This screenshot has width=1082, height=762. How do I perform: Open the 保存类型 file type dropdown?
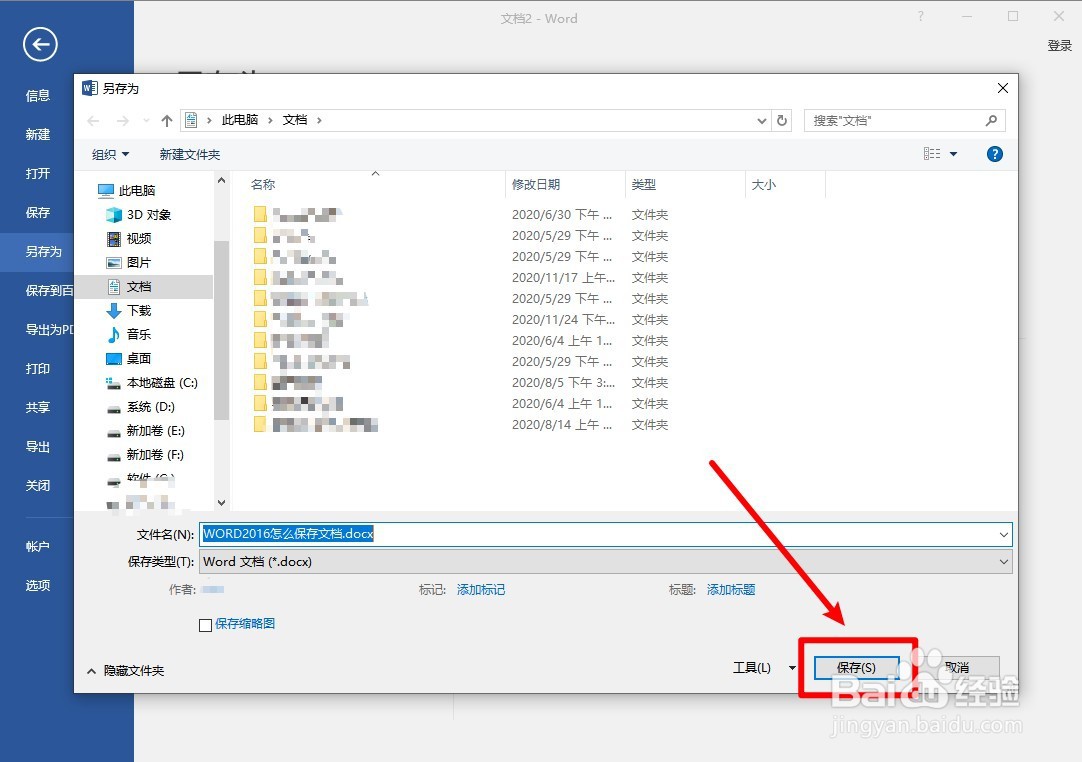[x=1003, y=561]
